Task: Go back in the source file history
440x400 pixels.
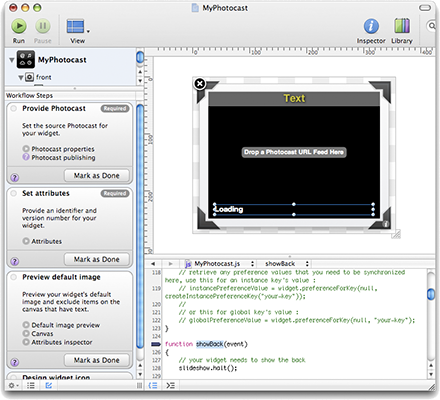Action: pos(153,264)
